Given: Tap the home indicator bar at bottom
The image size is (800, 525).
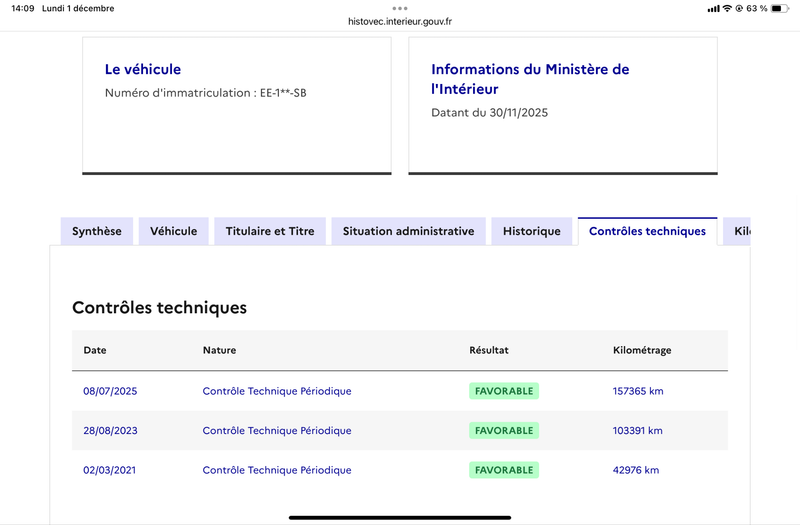Looking at the screenshot, I should click(400, 517).
